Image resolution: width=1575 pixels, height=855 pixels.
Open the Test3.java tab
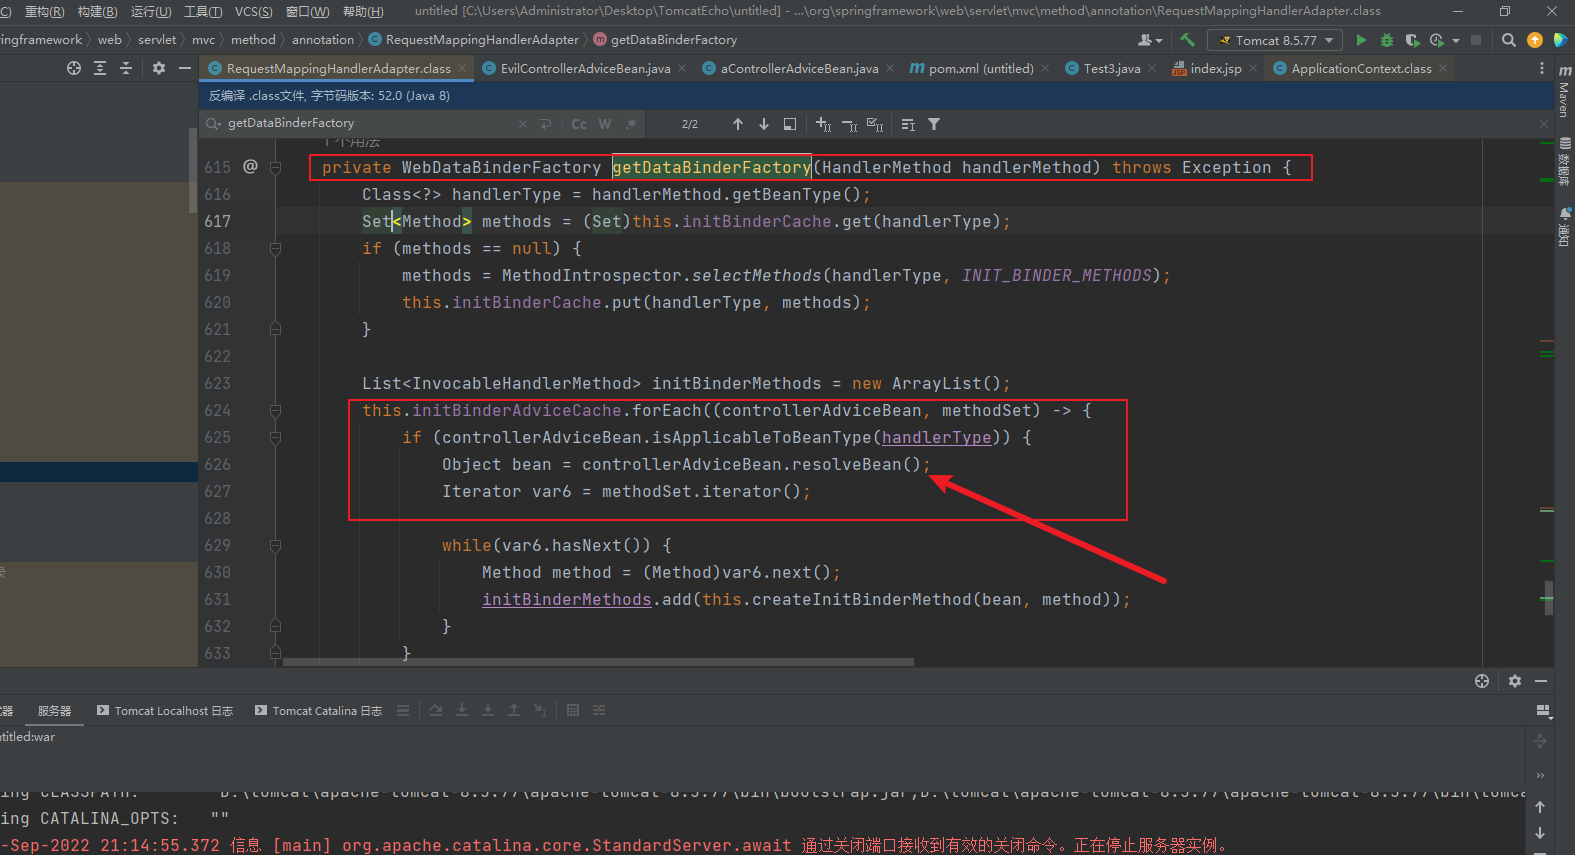point(1111,68)
